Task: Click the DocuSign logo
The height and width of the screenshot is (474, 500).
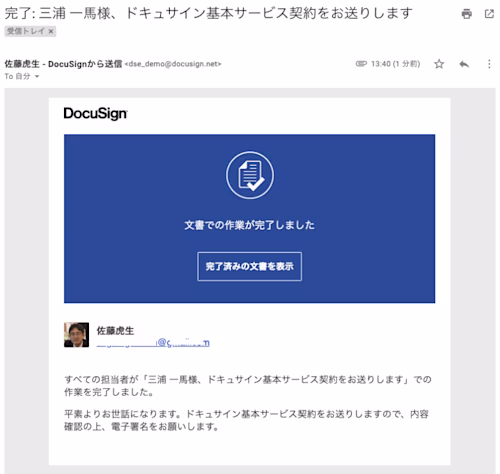Action: tap(95, 113)
